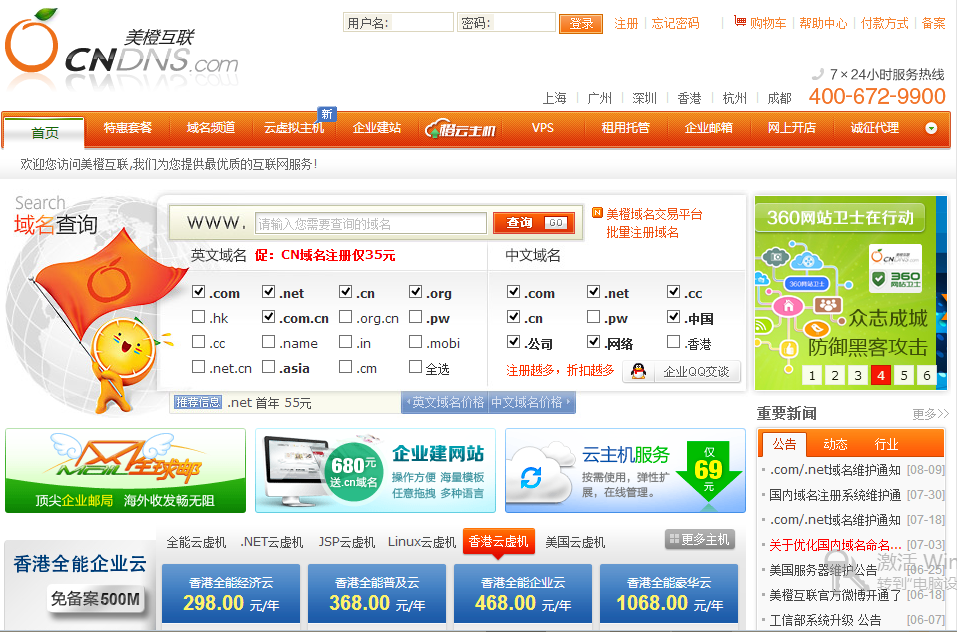Click the 查询 GO search button
The image size is (957, 632).
click(534, 223)
